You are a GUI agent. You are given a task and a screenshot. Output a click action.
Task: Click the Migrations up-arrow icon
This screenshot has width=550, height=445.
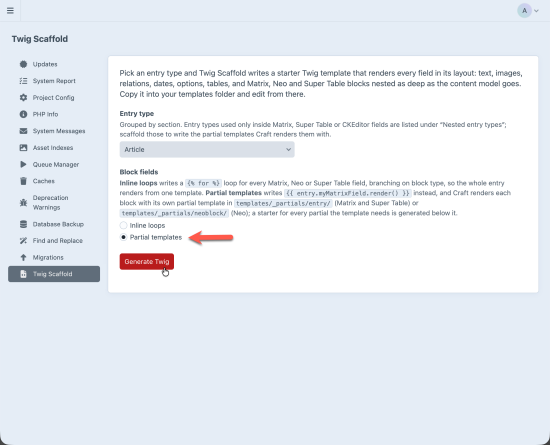pyautogui.click(x=24, y=257)
